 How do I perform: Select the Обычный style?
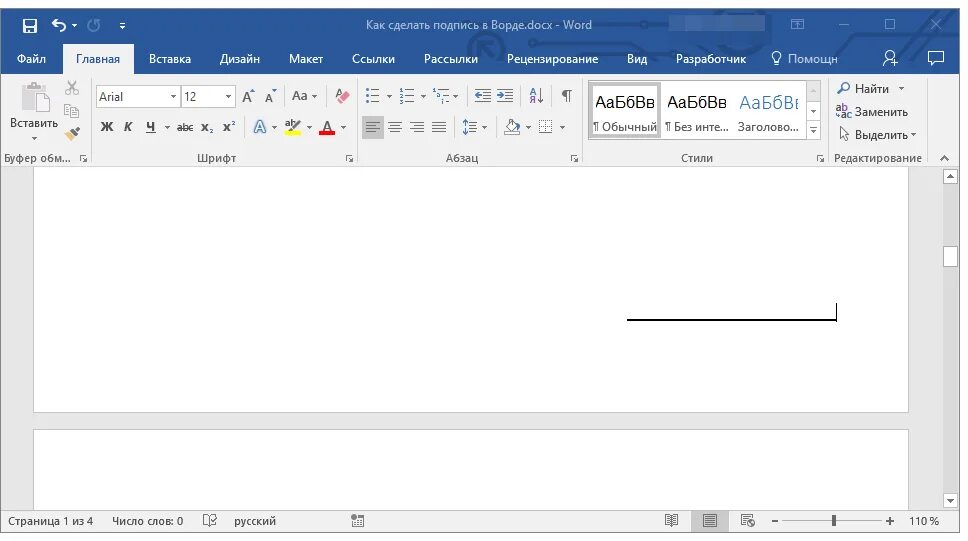coord(625,111)
